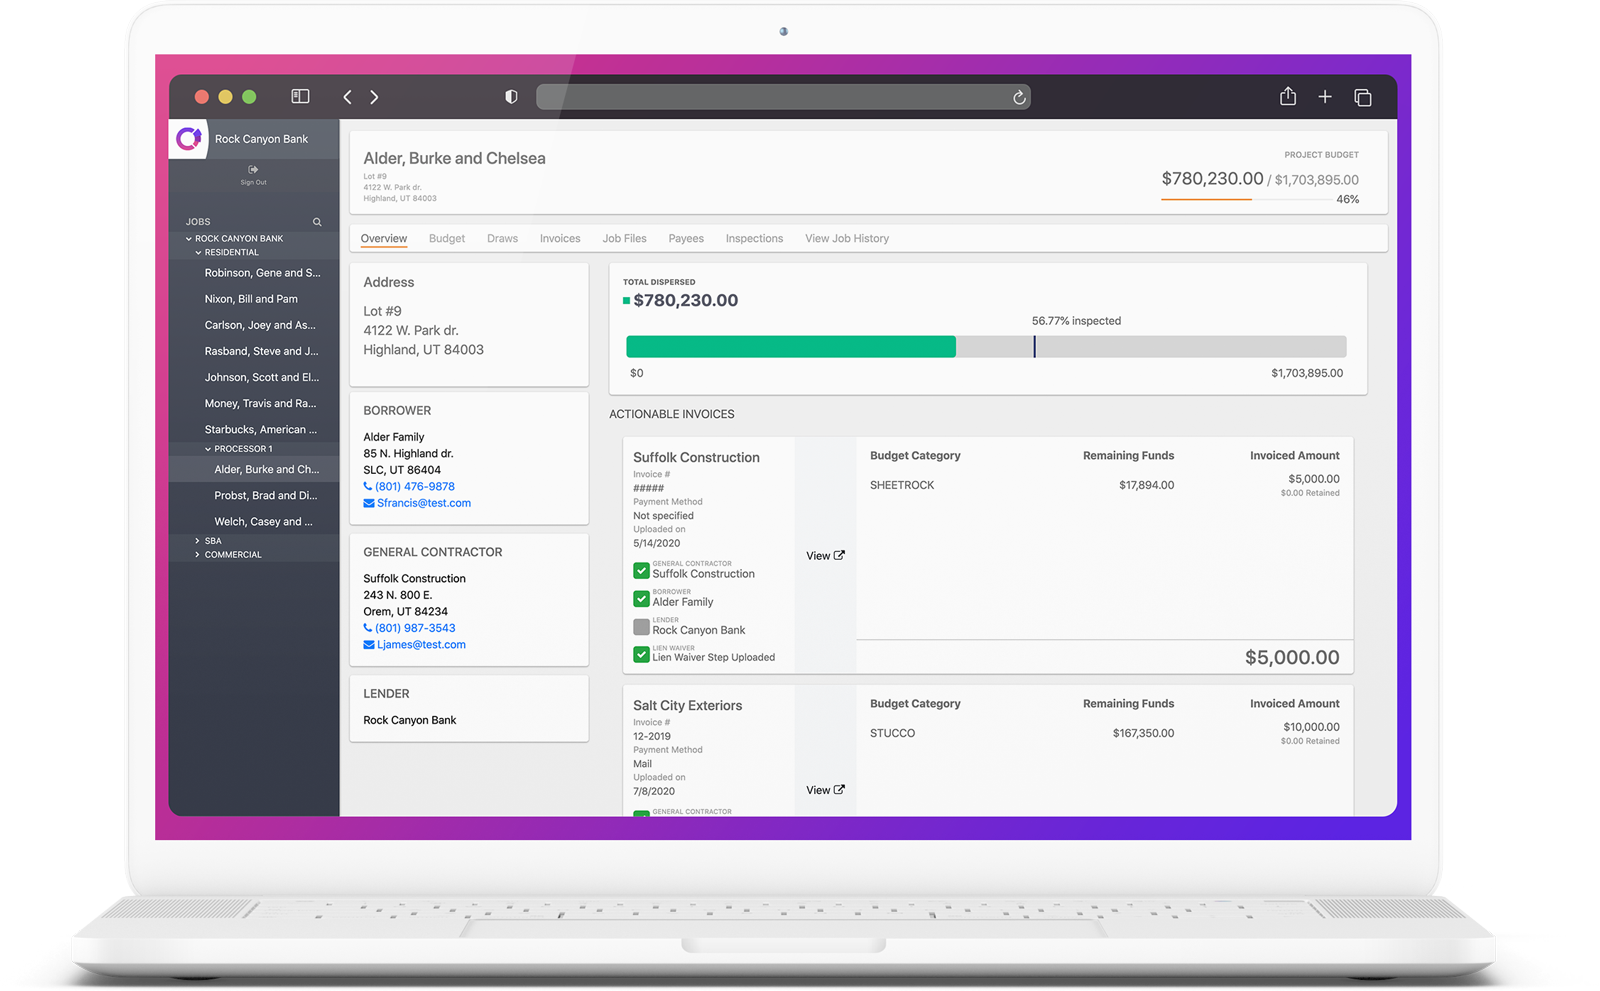Go forward with the browser forward arrow
This screenshot has height=991, width=1600.
[x=374, y=97]
